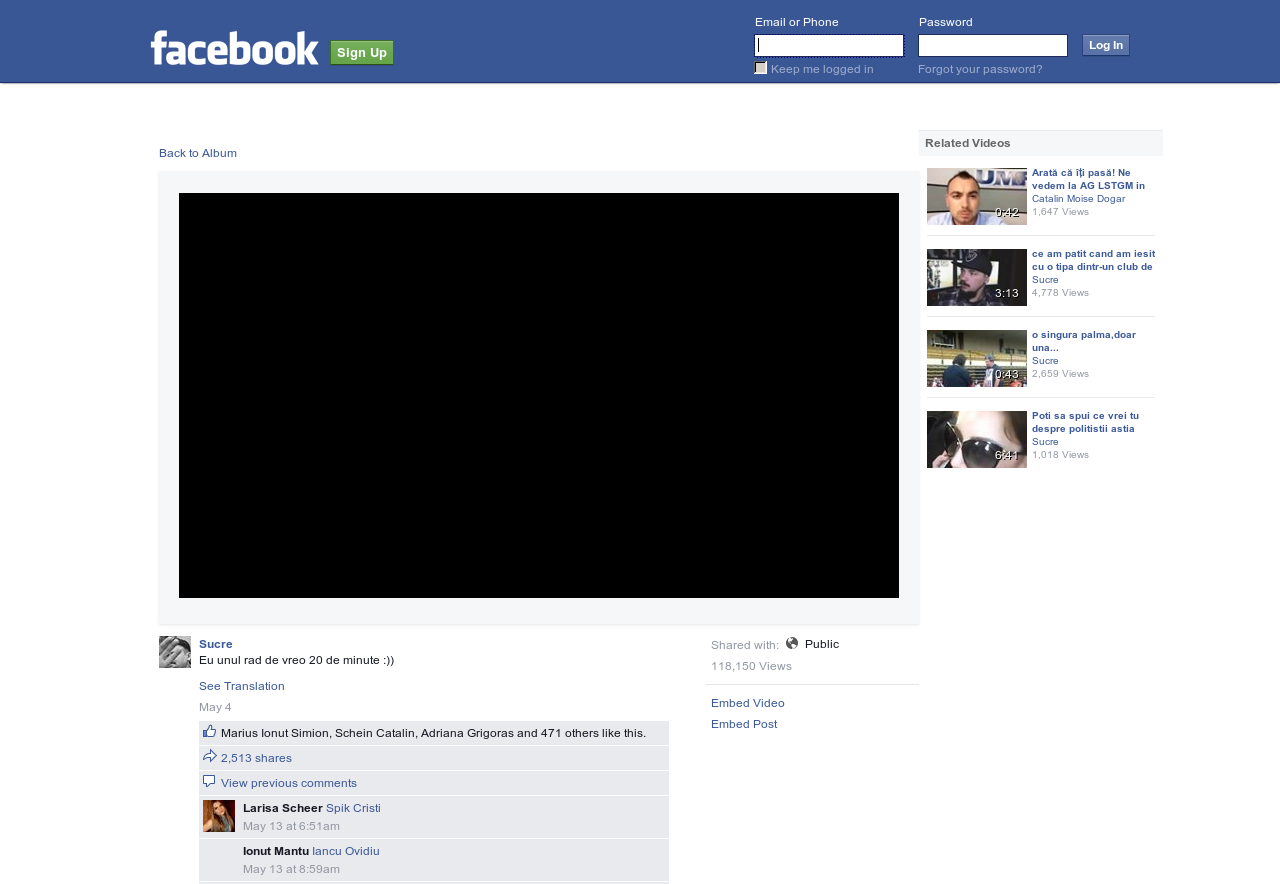This screenshot has width=1280, height=884.
Task: Click 'Related Videos' heading text
Action: click(968, 143)
